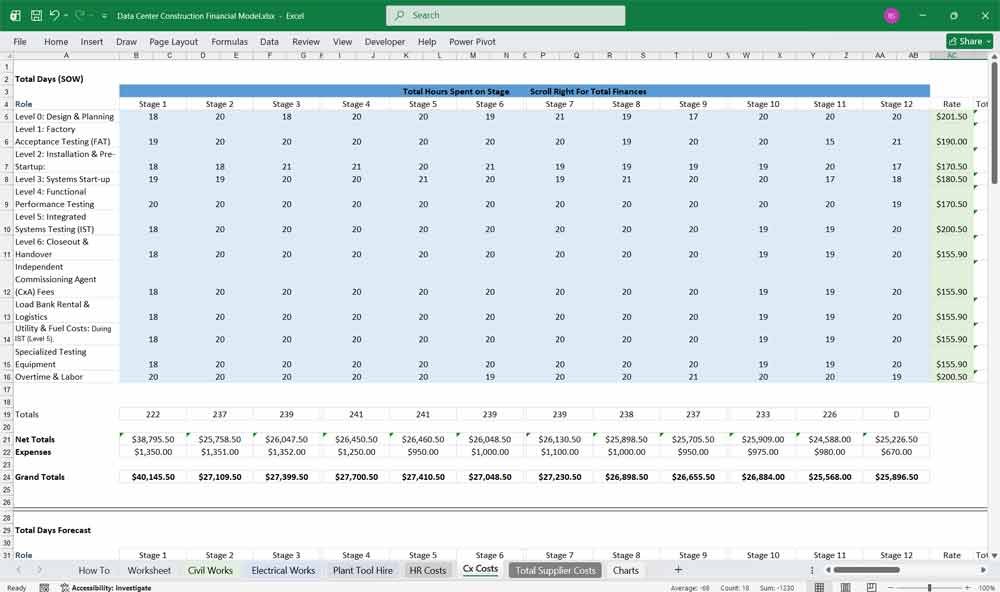Screen dimensions: 1000x592
Task: Open the Formulas ribbon tab
Action: click(x=230, y=41)
